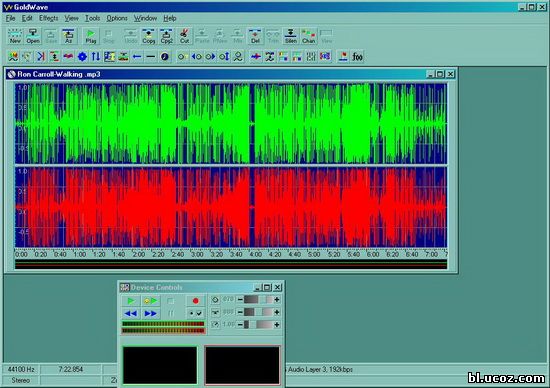Click the speed icon button in Device Controls
This screenshot has width=550, height=388.
click(x=215, y=325)
